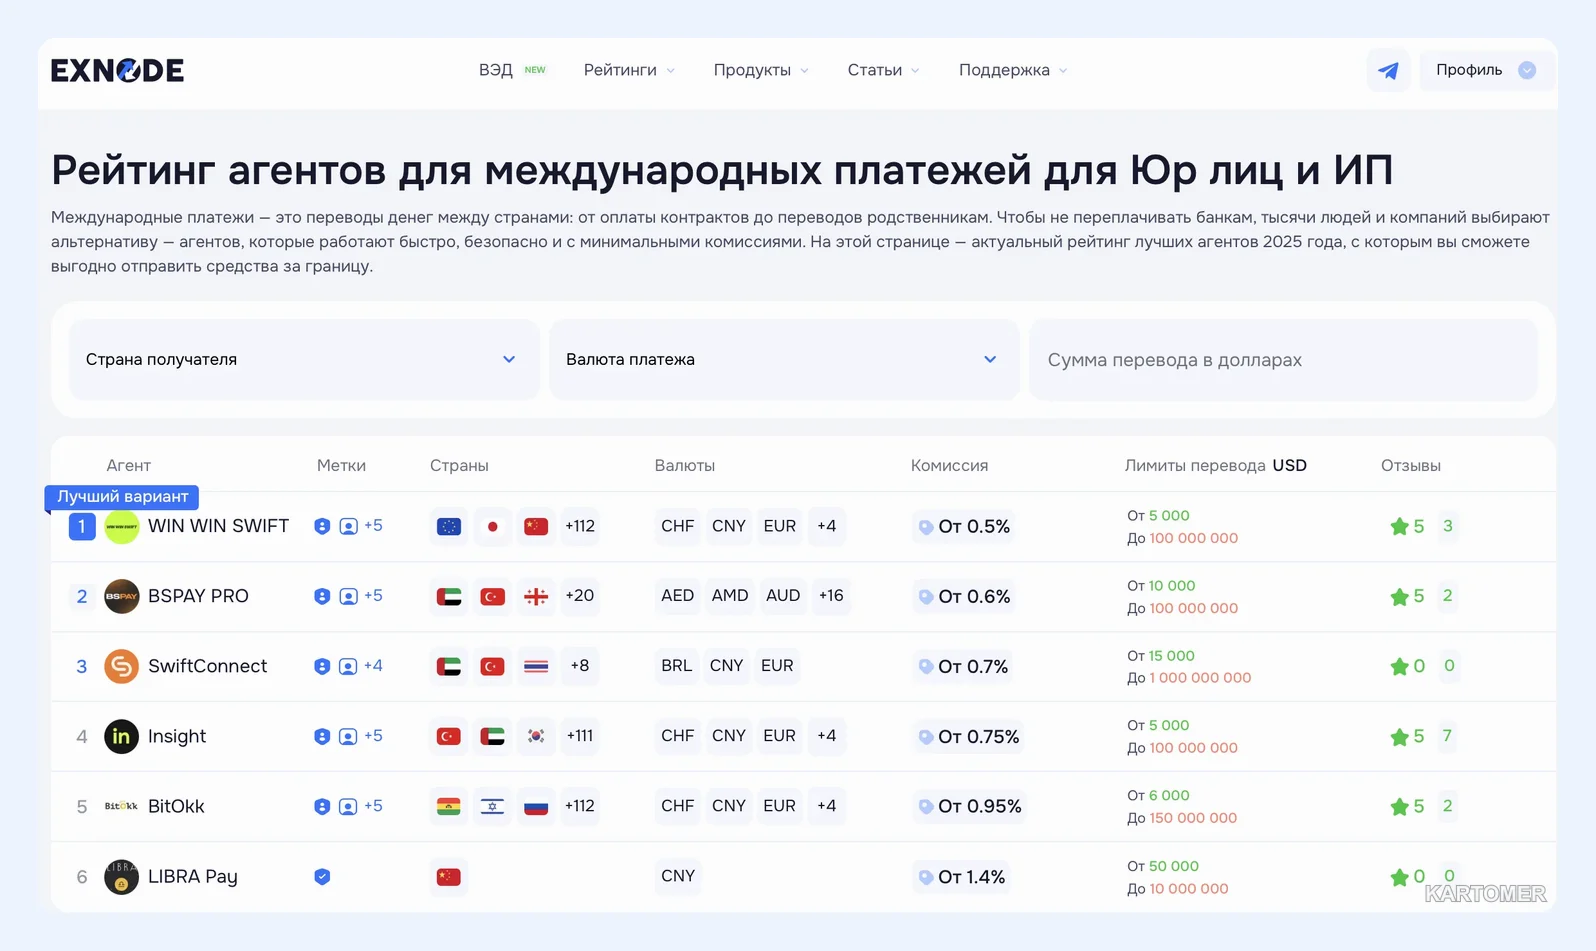Expand the Статьи menu
This screenshot has height=951, width=1596.
(883, 70)
